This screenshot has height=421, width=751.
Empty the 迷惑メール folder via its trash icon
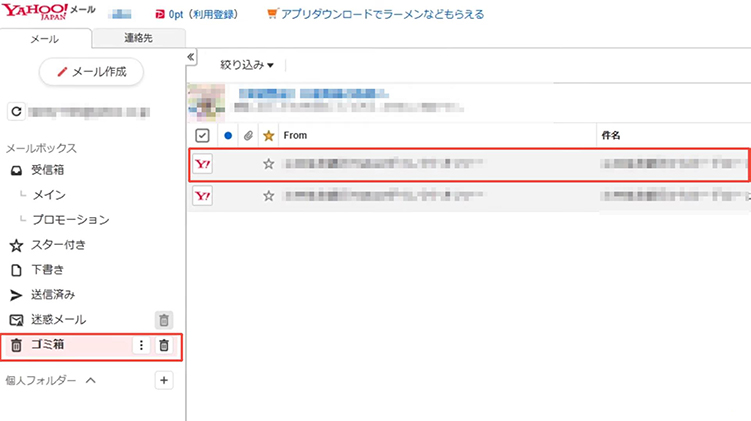click(164, 320)
